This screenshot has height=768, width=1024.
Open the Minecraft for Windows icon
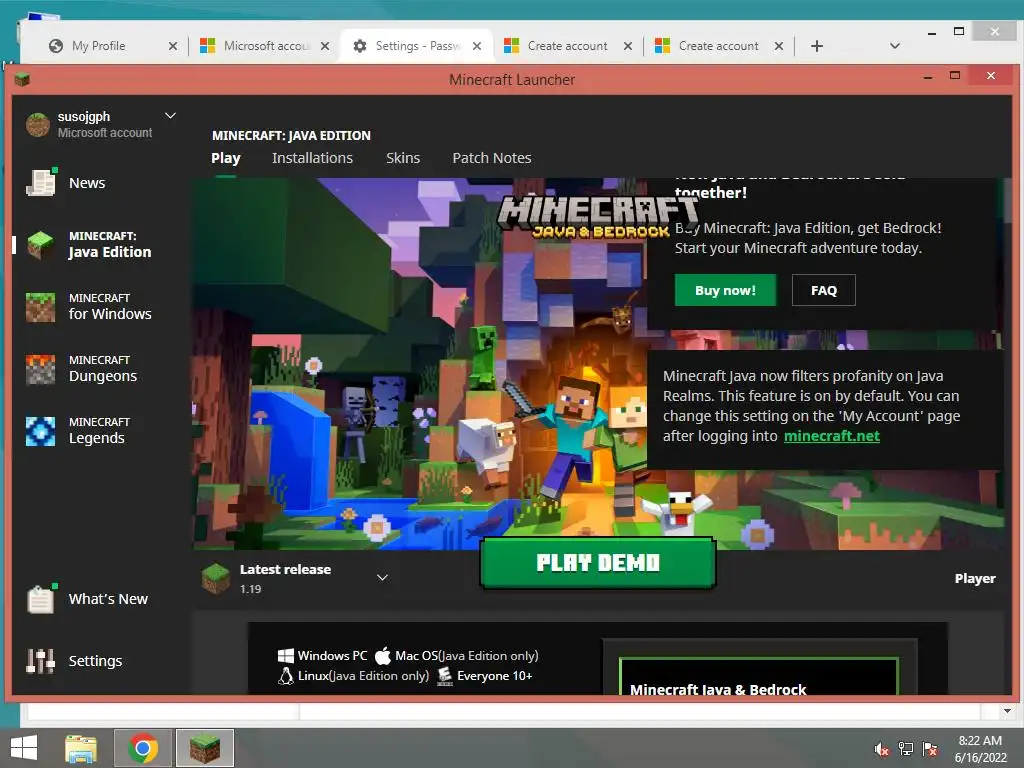coord(40,307)
